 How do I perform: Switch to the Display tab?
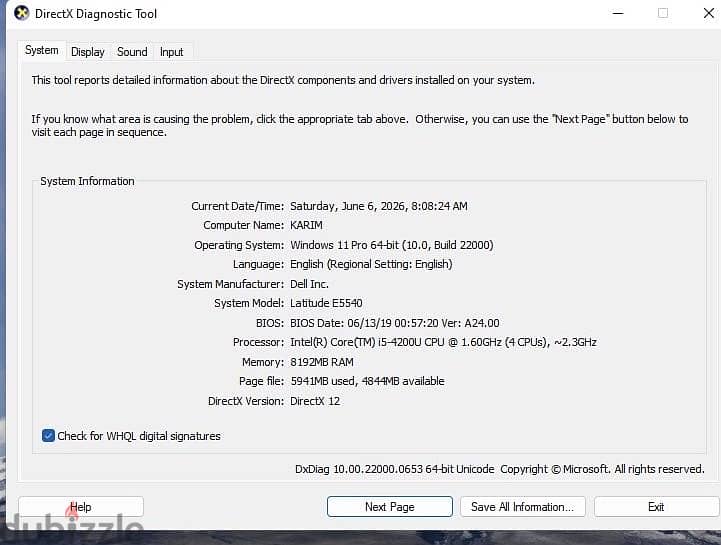point(87,52)
